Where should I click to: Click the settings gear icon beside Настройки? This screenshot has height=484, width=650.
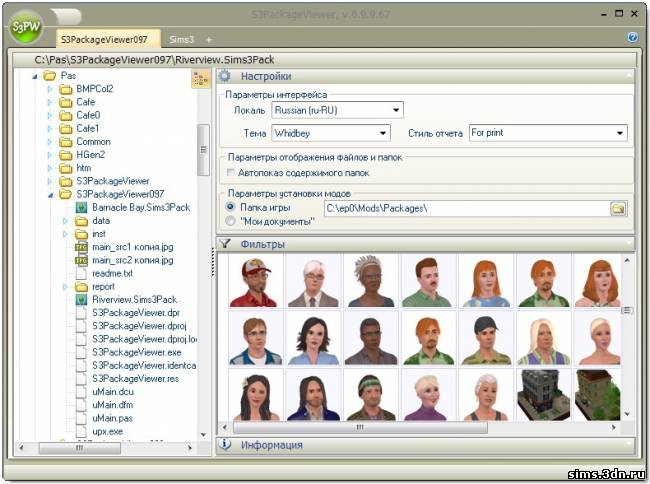(x=225, y=76)
